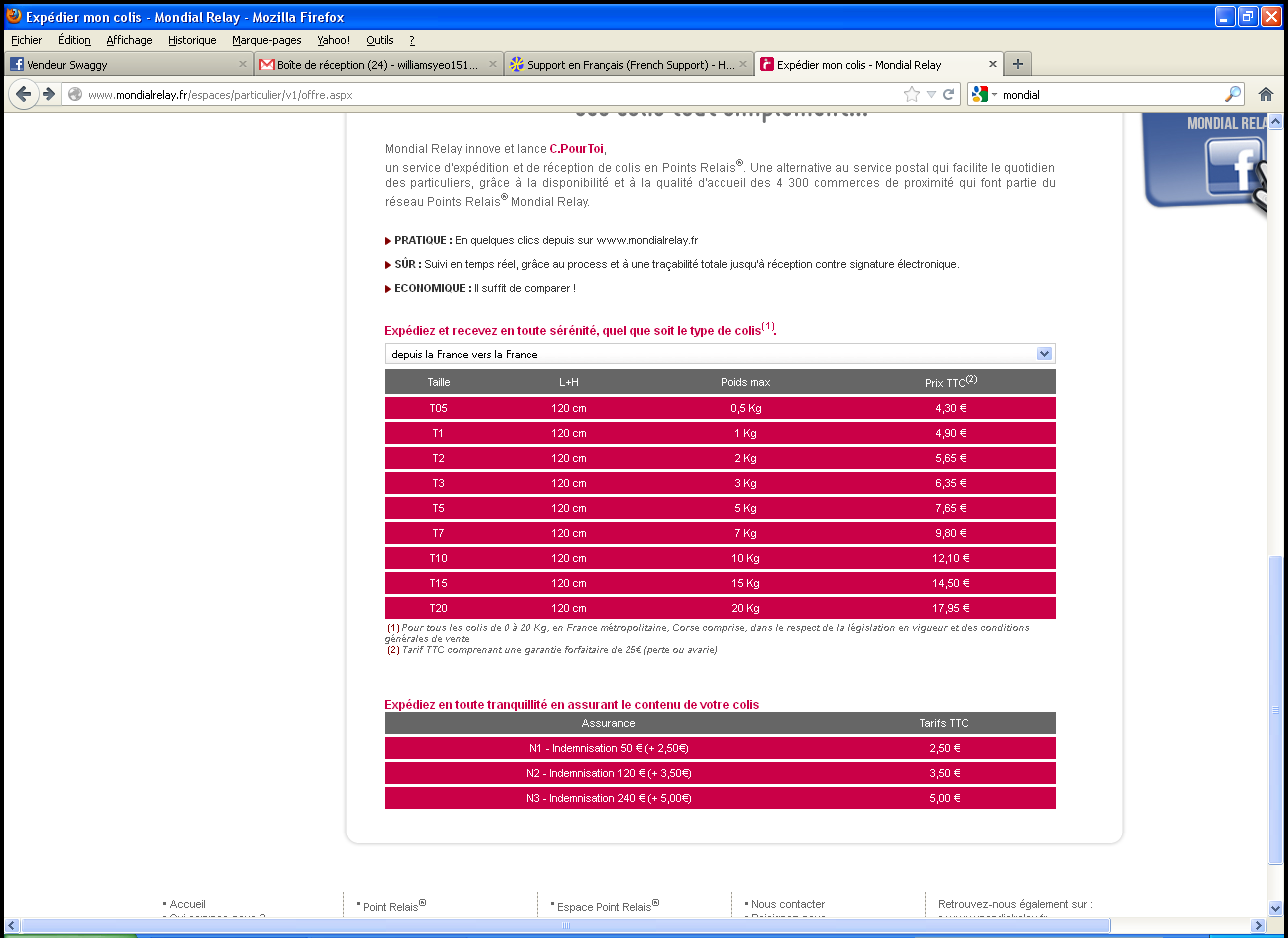This screenshot has height=938, width=1288.
Task: Open the Outils menu
Action: [380, 40]
